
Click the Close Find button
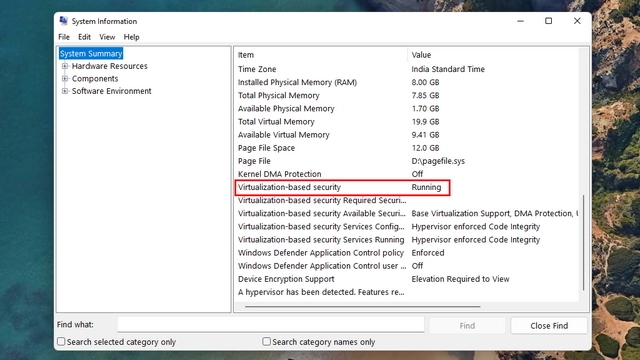tap(549, 326)
